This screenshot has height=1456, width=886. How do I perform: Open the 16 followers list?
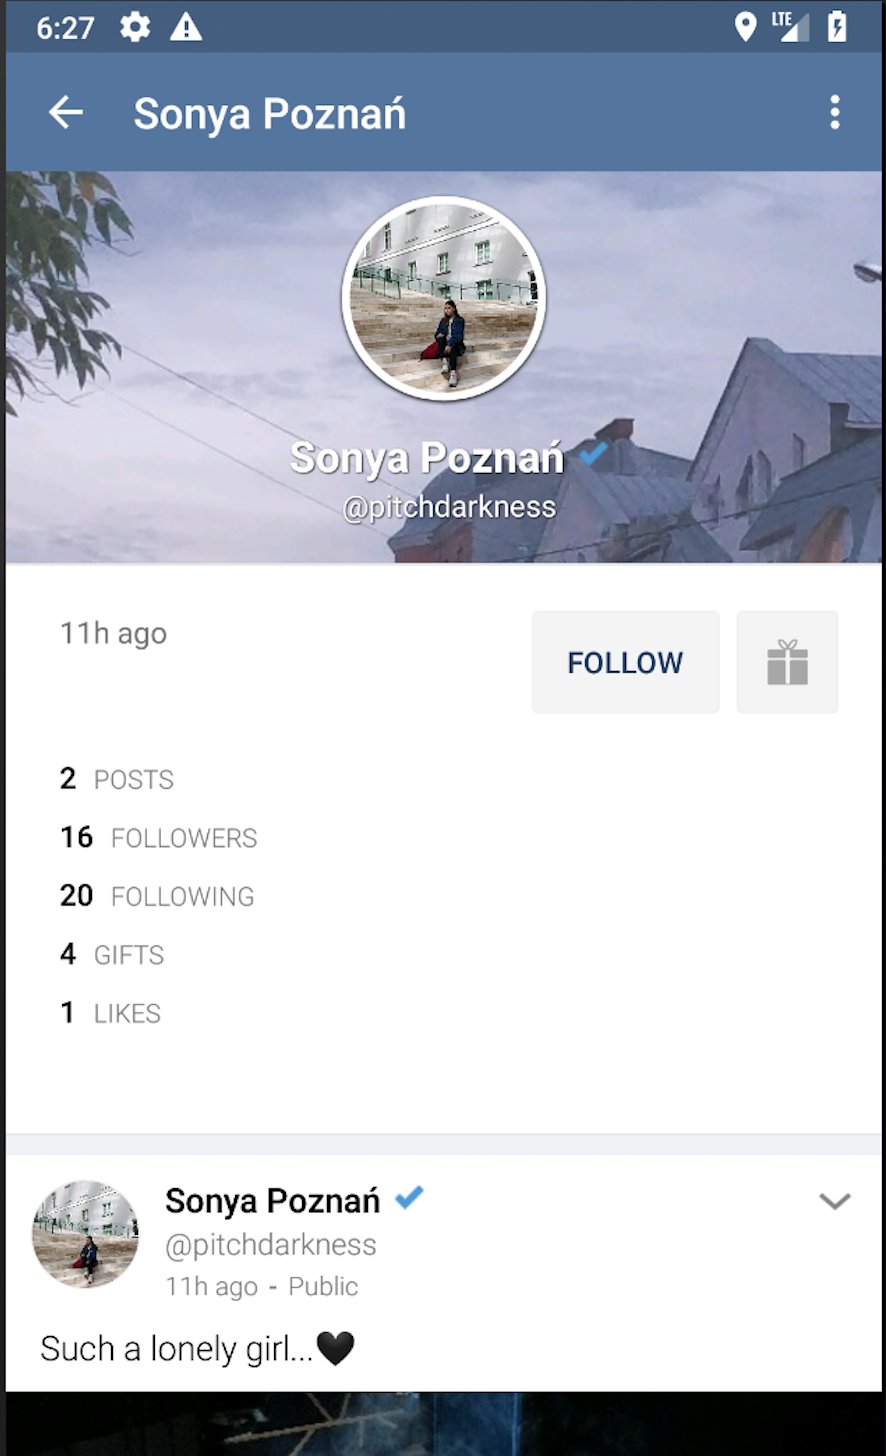tap(159, 838)
